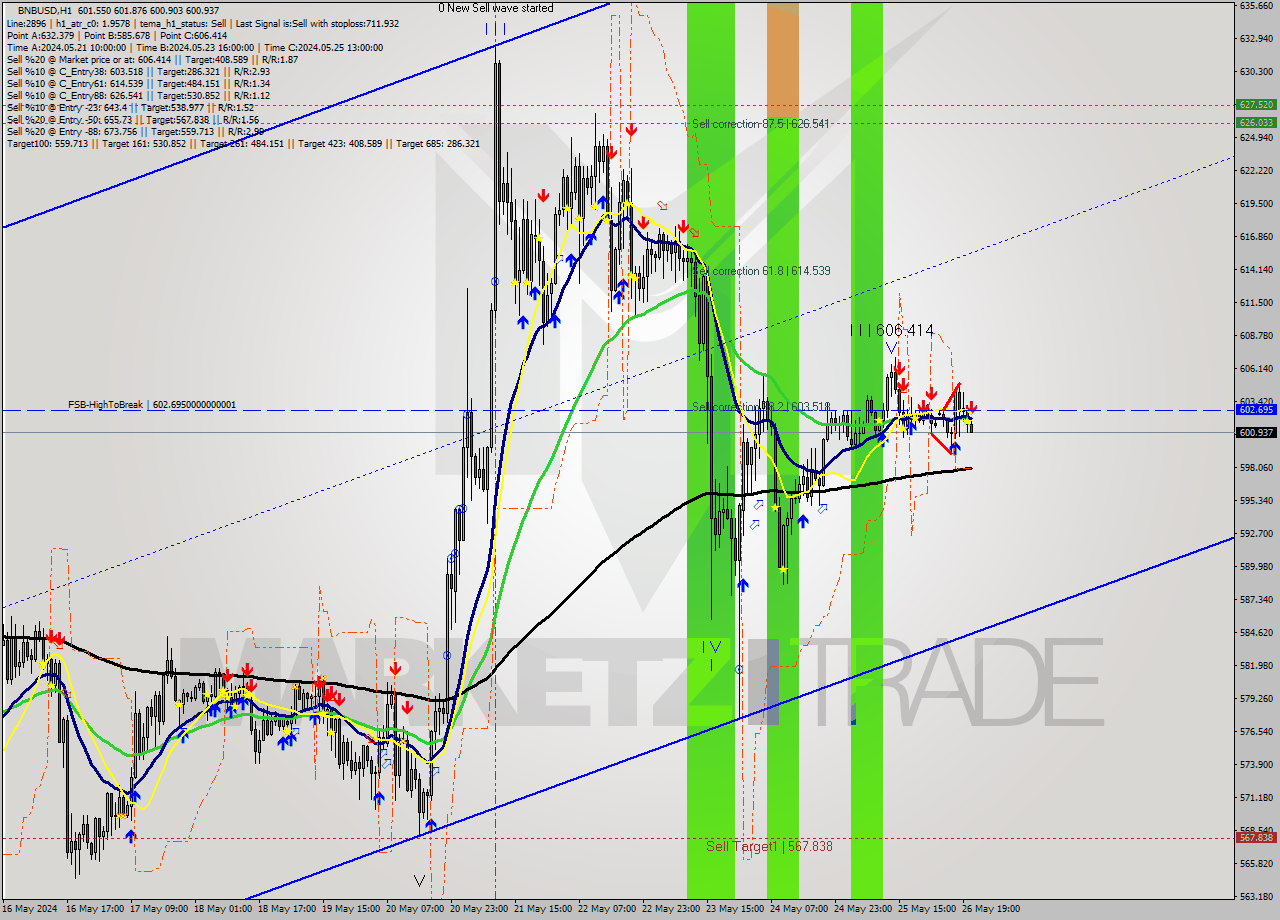Click the green 627.520 price tag
Screen dimensions: 1280x920
(x=1256, y=104)
